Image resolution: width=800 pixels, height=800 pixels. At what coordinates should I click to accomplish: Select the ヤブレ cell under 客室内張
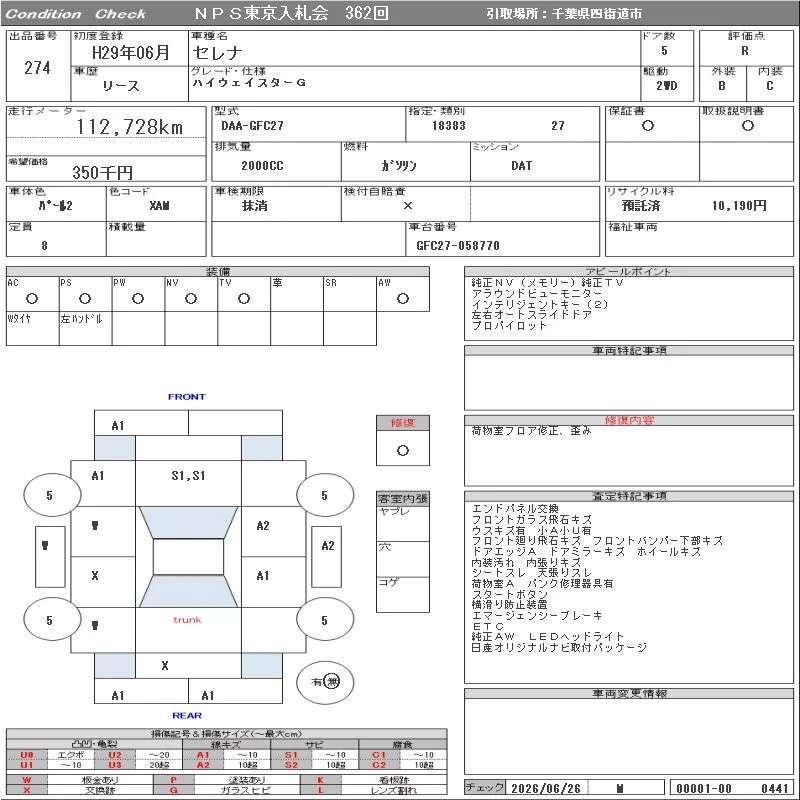point(403,523)
